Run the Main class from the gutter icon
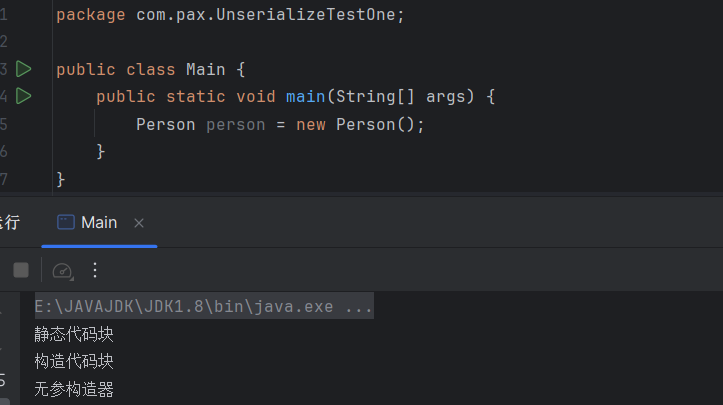This screenshot has height=405, width=723. click(x=24, y=69)
